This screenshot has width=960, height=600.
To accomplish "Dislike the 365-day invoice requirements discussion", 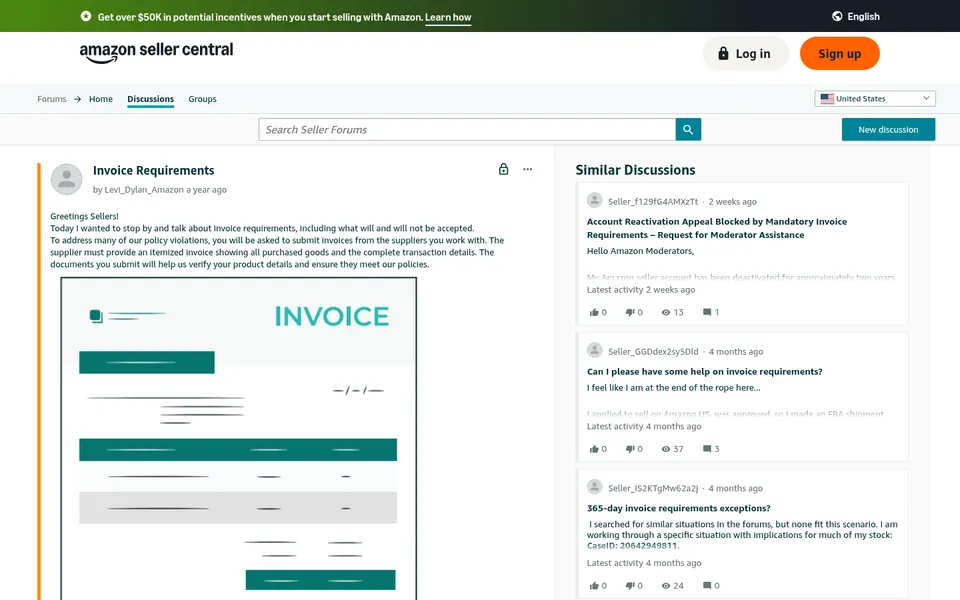I will [629, 585].
